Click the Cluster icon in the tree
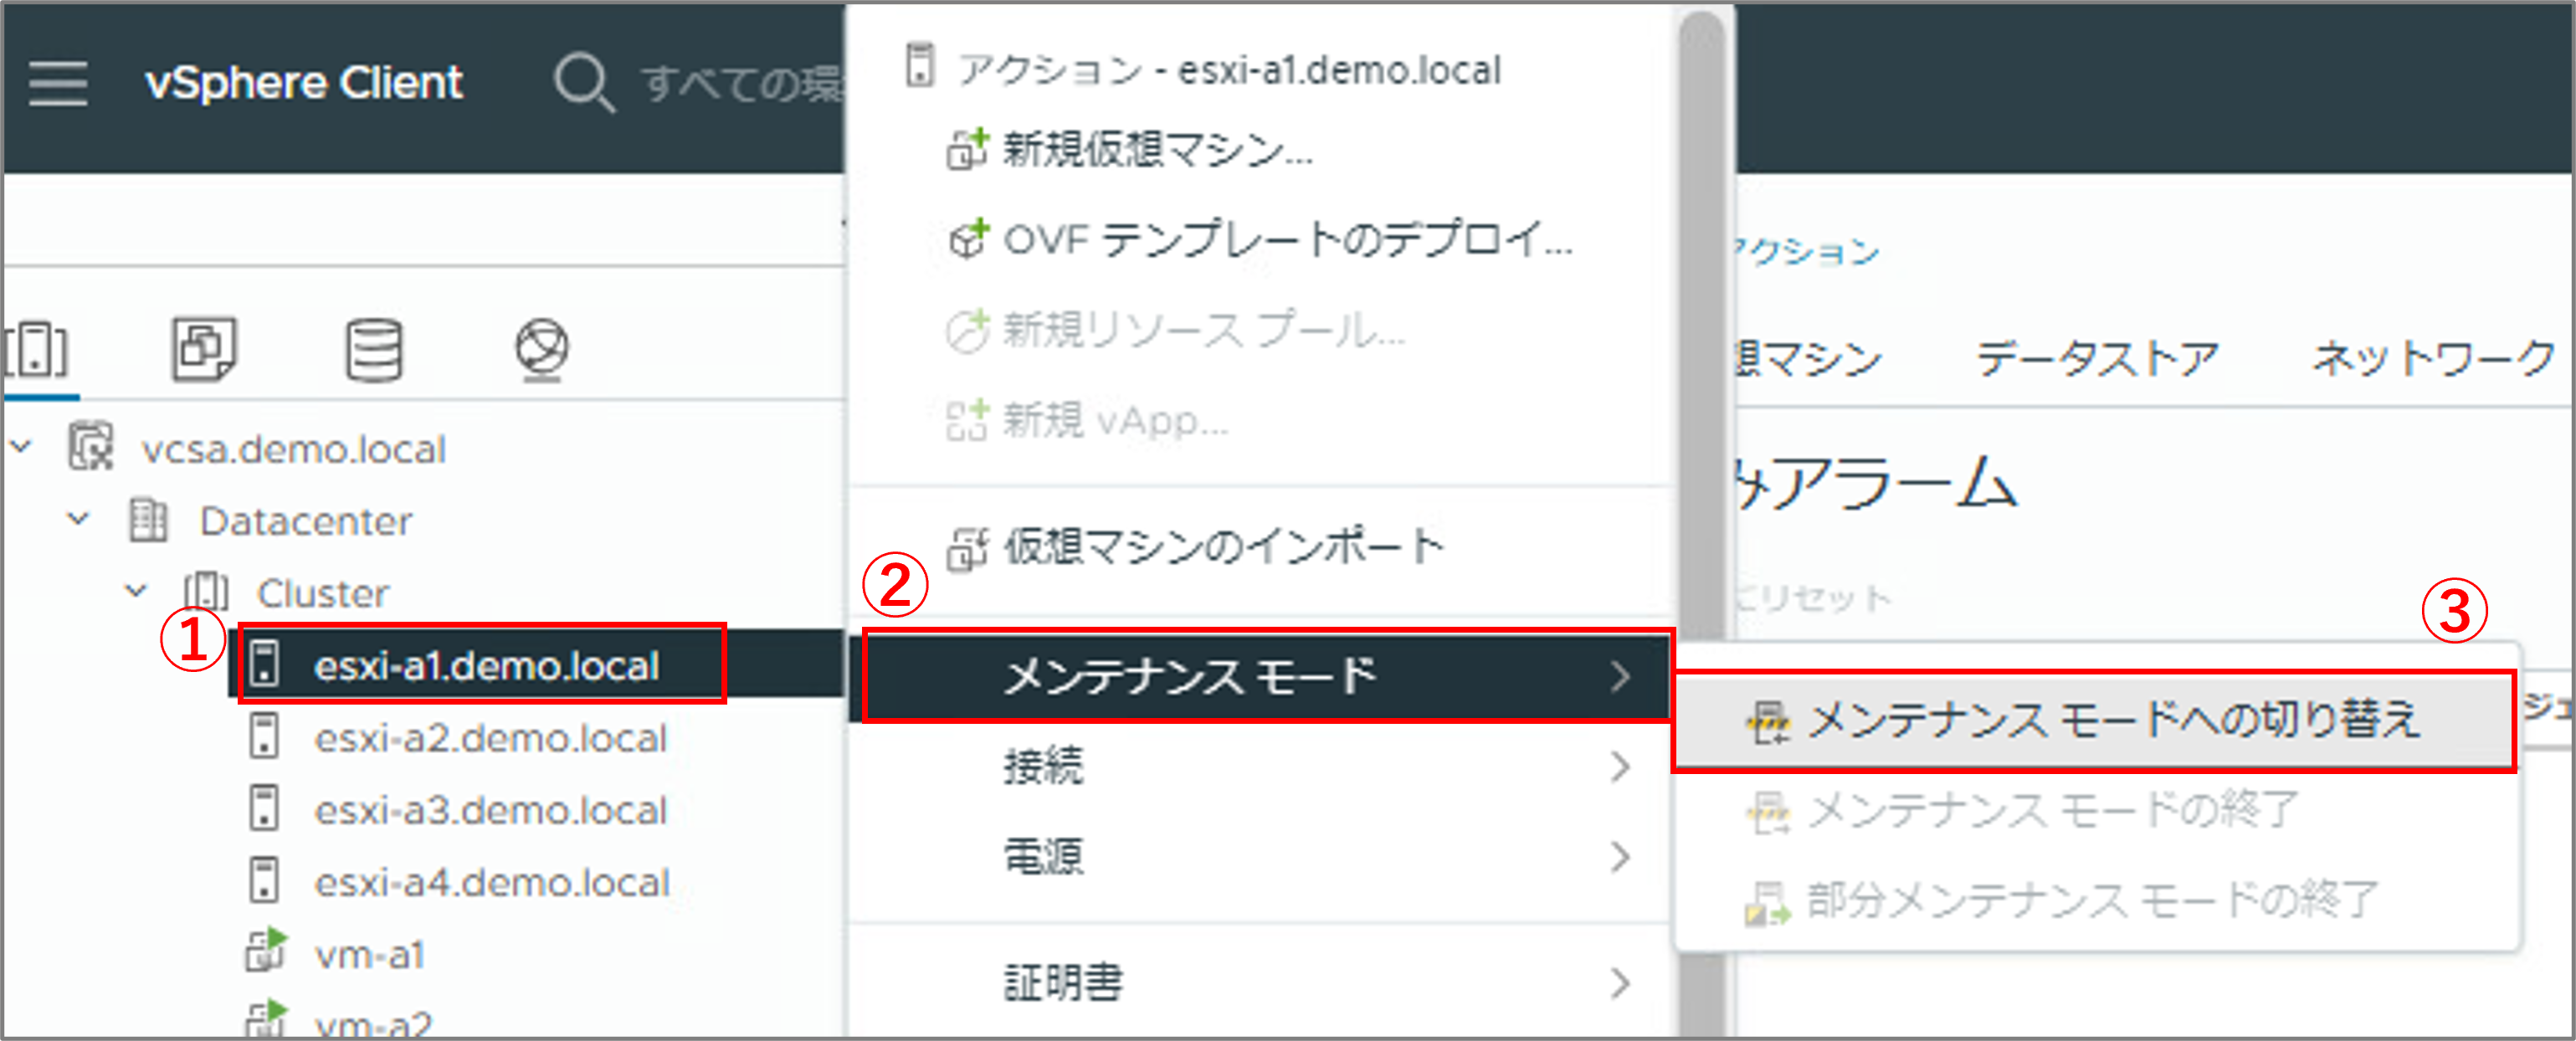The height and width of the screenshot is (1041, 2576). coord(206,592)
